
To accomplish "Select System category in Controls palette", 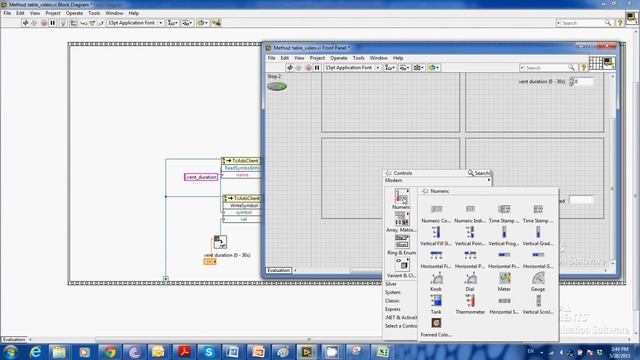I will click(392, 292).
